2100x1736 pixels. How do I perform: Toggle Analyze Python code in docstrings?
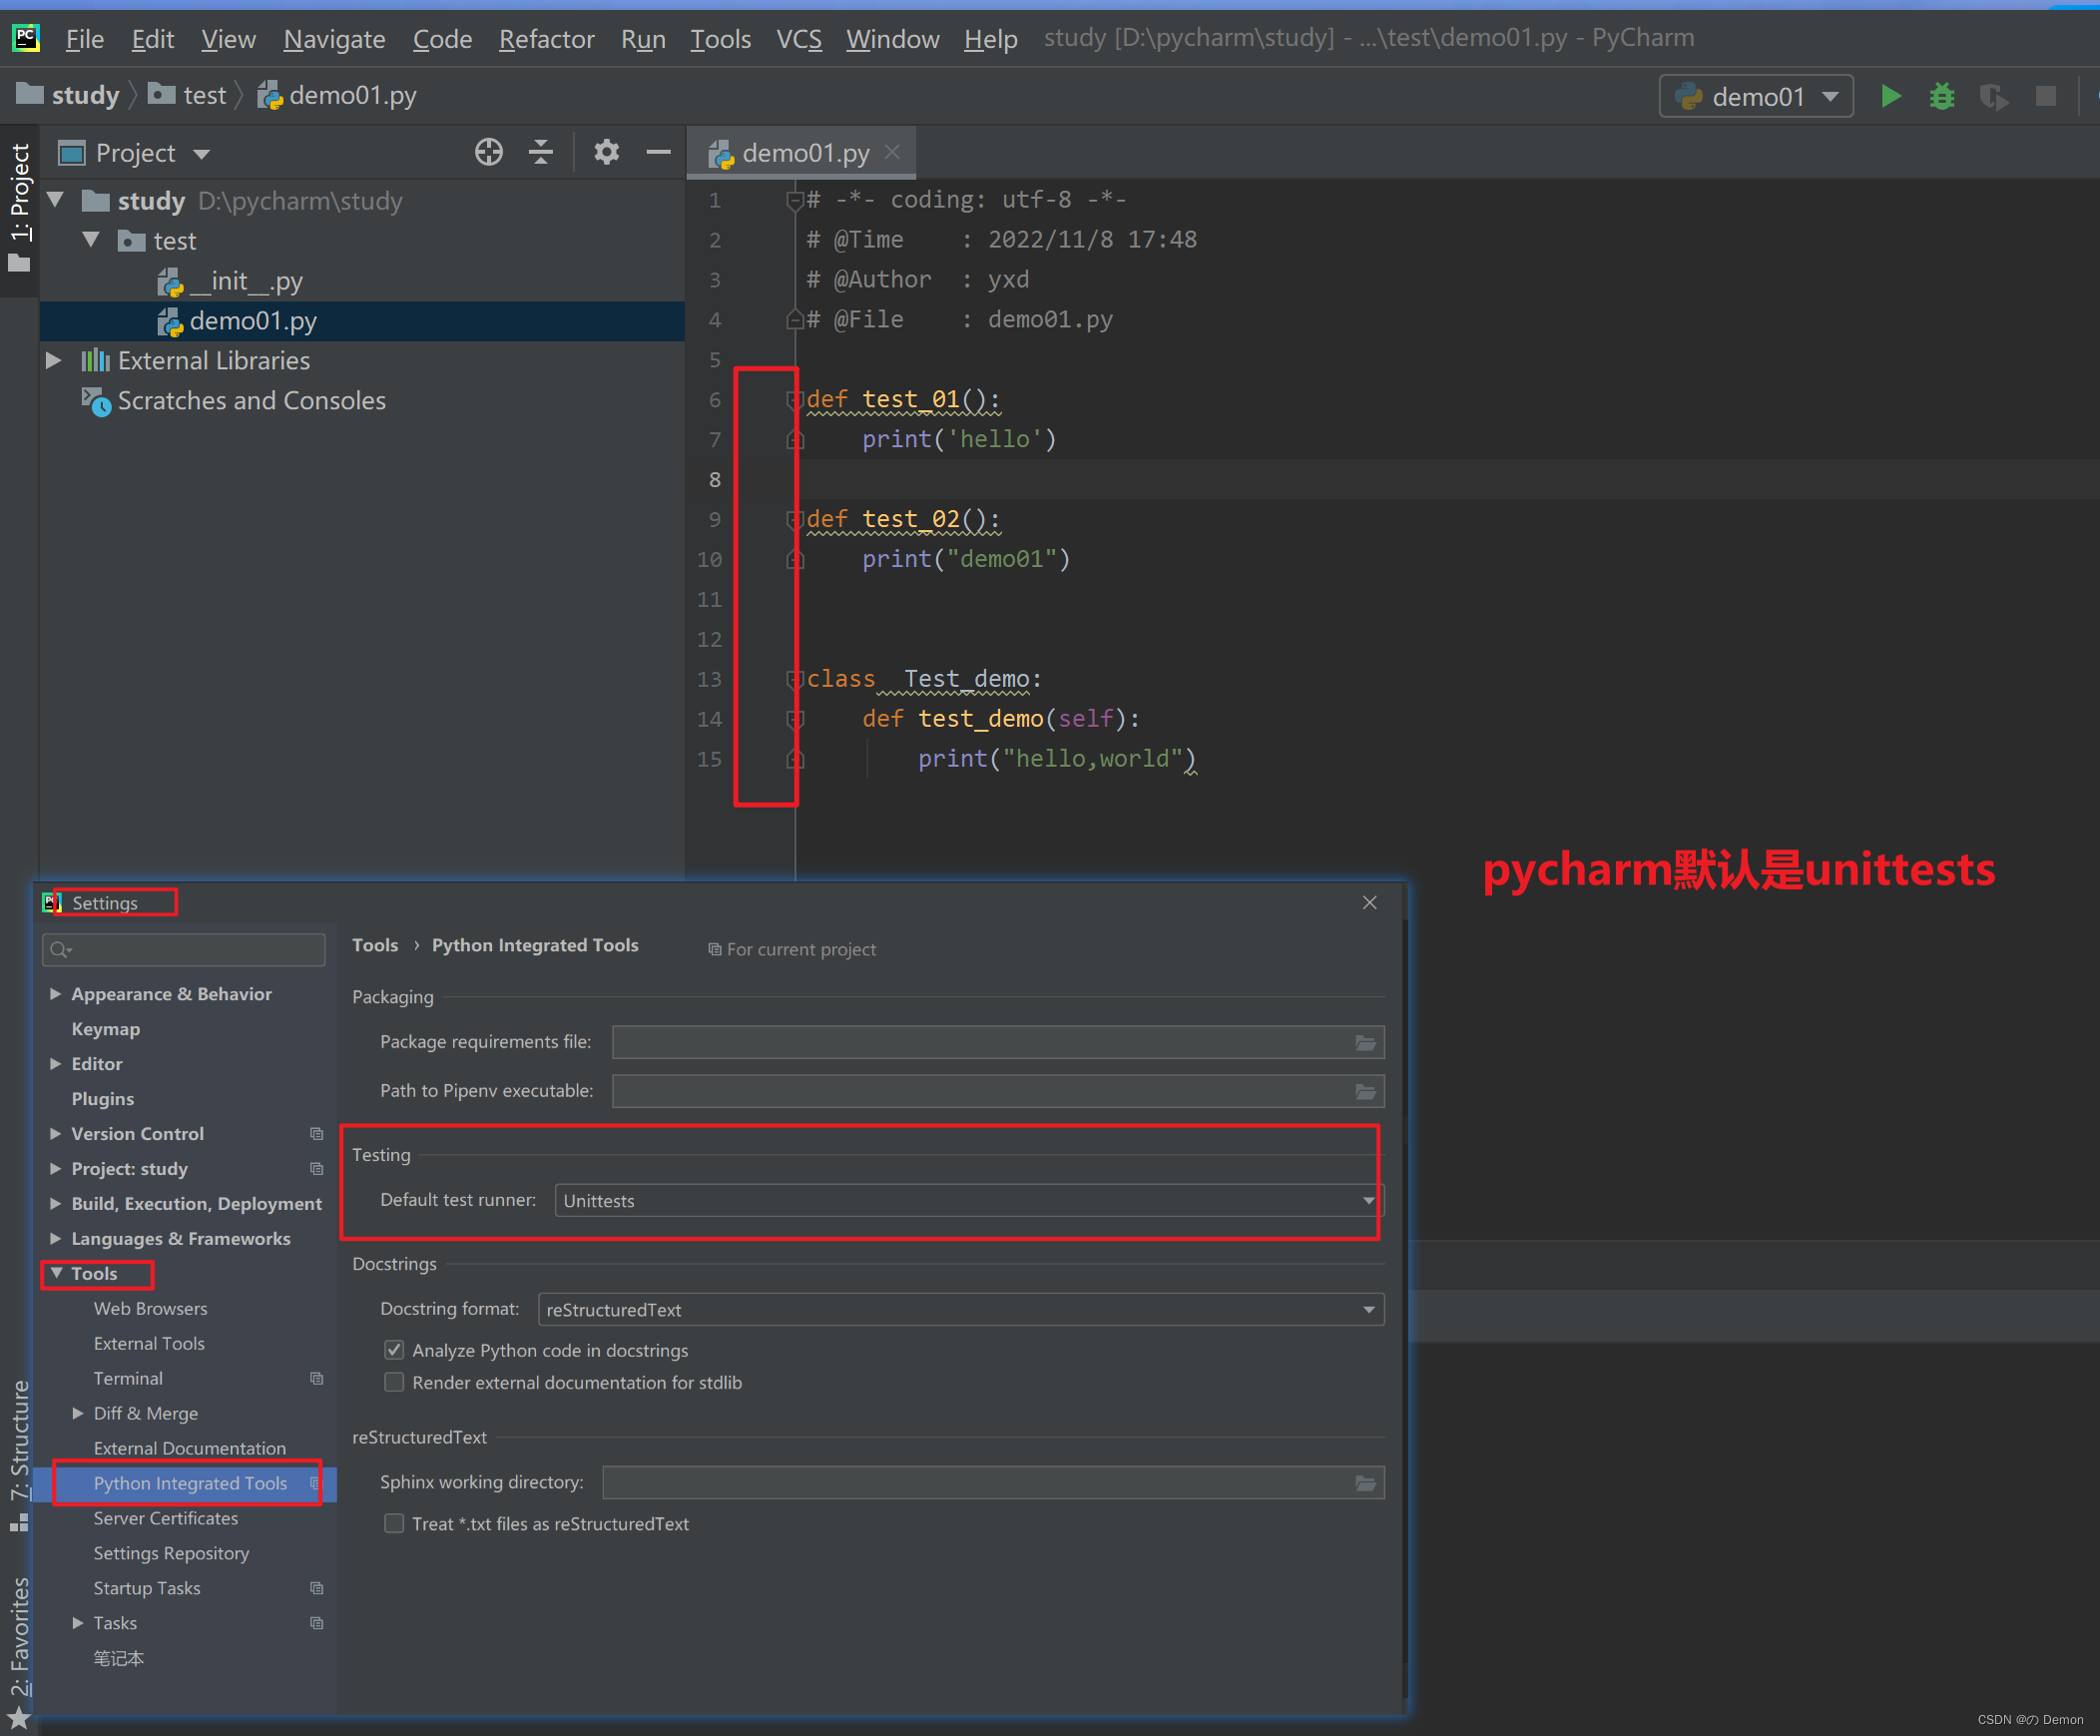pyautogui.click(x=394, y=1351)
